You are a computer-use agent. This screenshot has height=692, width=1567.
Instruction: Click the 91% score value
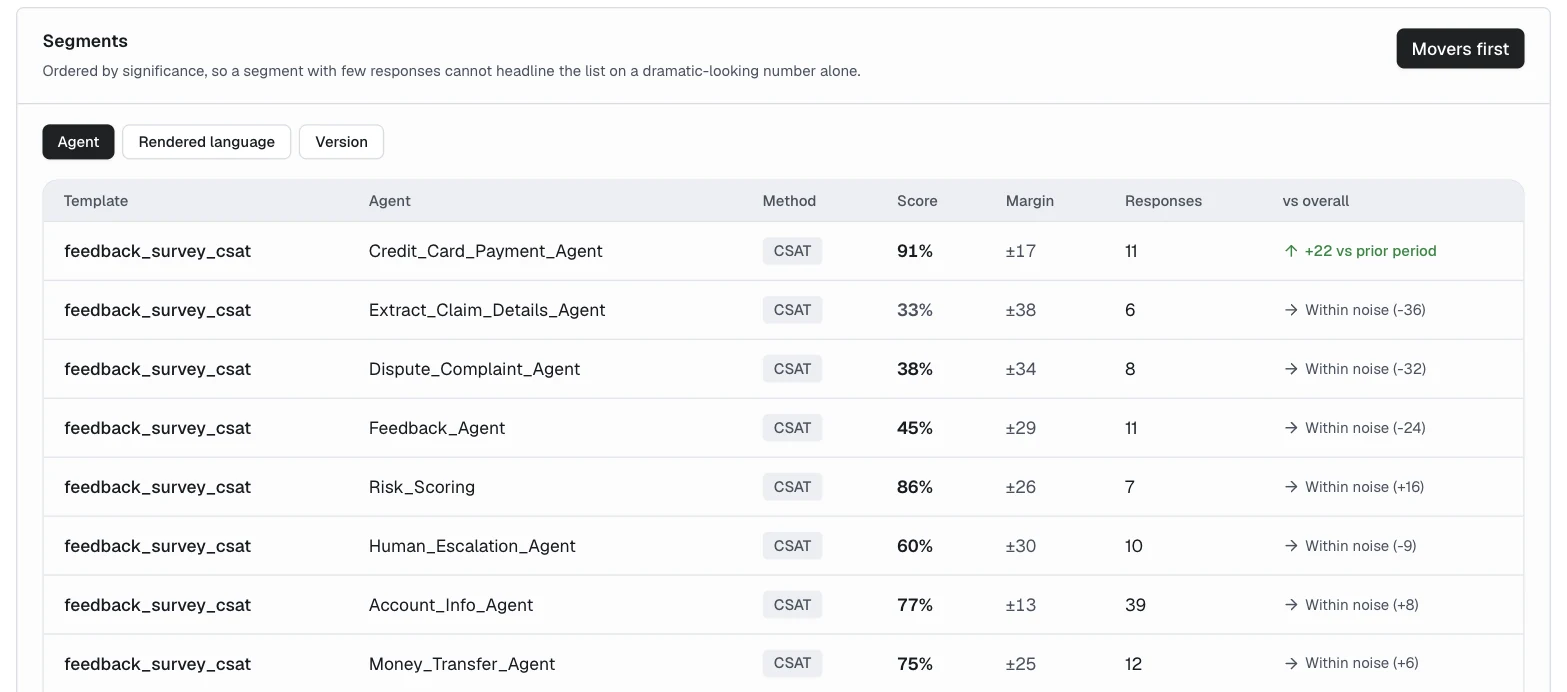click(x=915, y=251)
